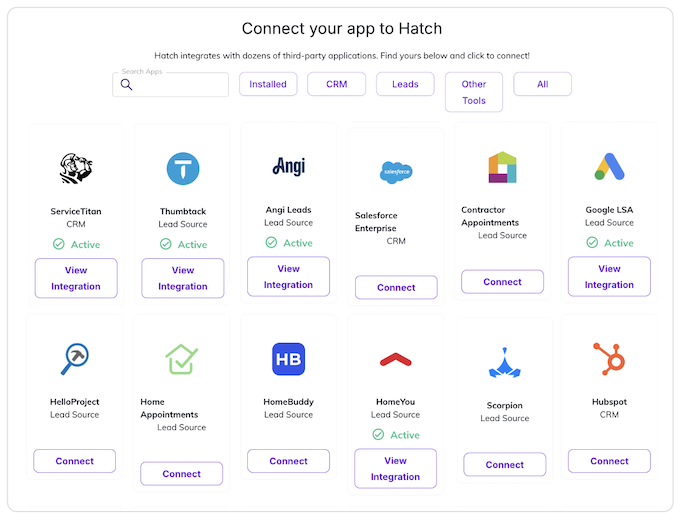This screenshot has height=520, width=680.
Task: Click the HomeBuddy HB logo
Action: pos(288,359)
